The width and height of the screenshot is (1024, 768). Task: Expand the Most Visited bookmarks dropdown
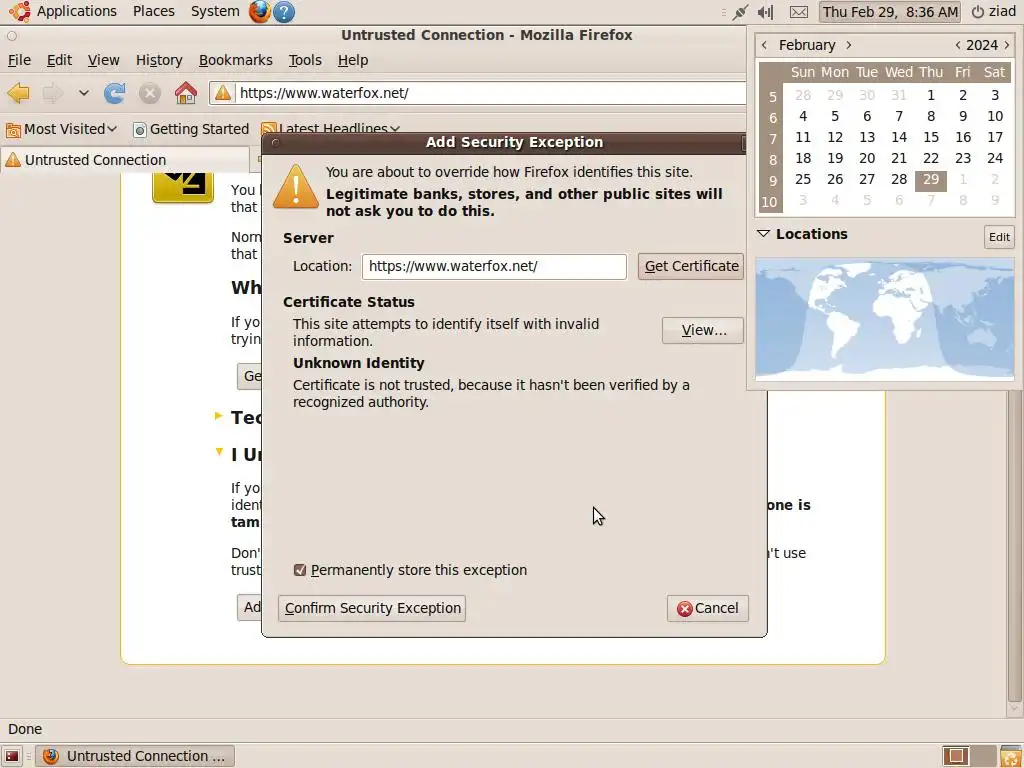[x=61, y=129]
